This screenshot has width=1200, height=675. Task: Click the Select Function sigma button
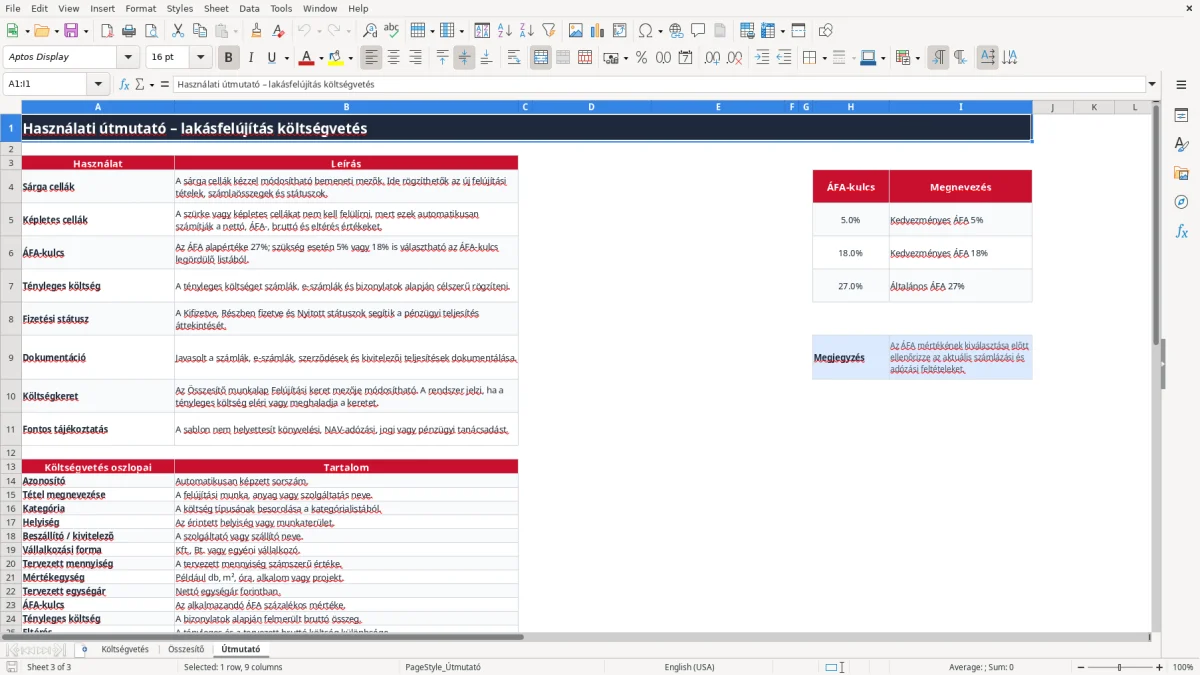pyautogui.click(x=139, y=84)
